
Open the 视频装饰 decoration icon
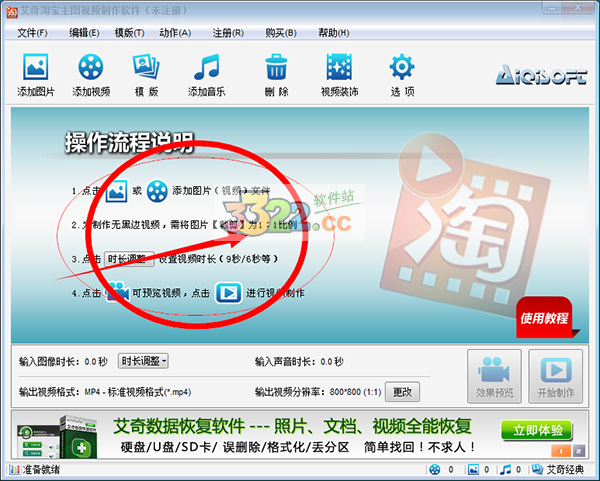click(339, 67)
